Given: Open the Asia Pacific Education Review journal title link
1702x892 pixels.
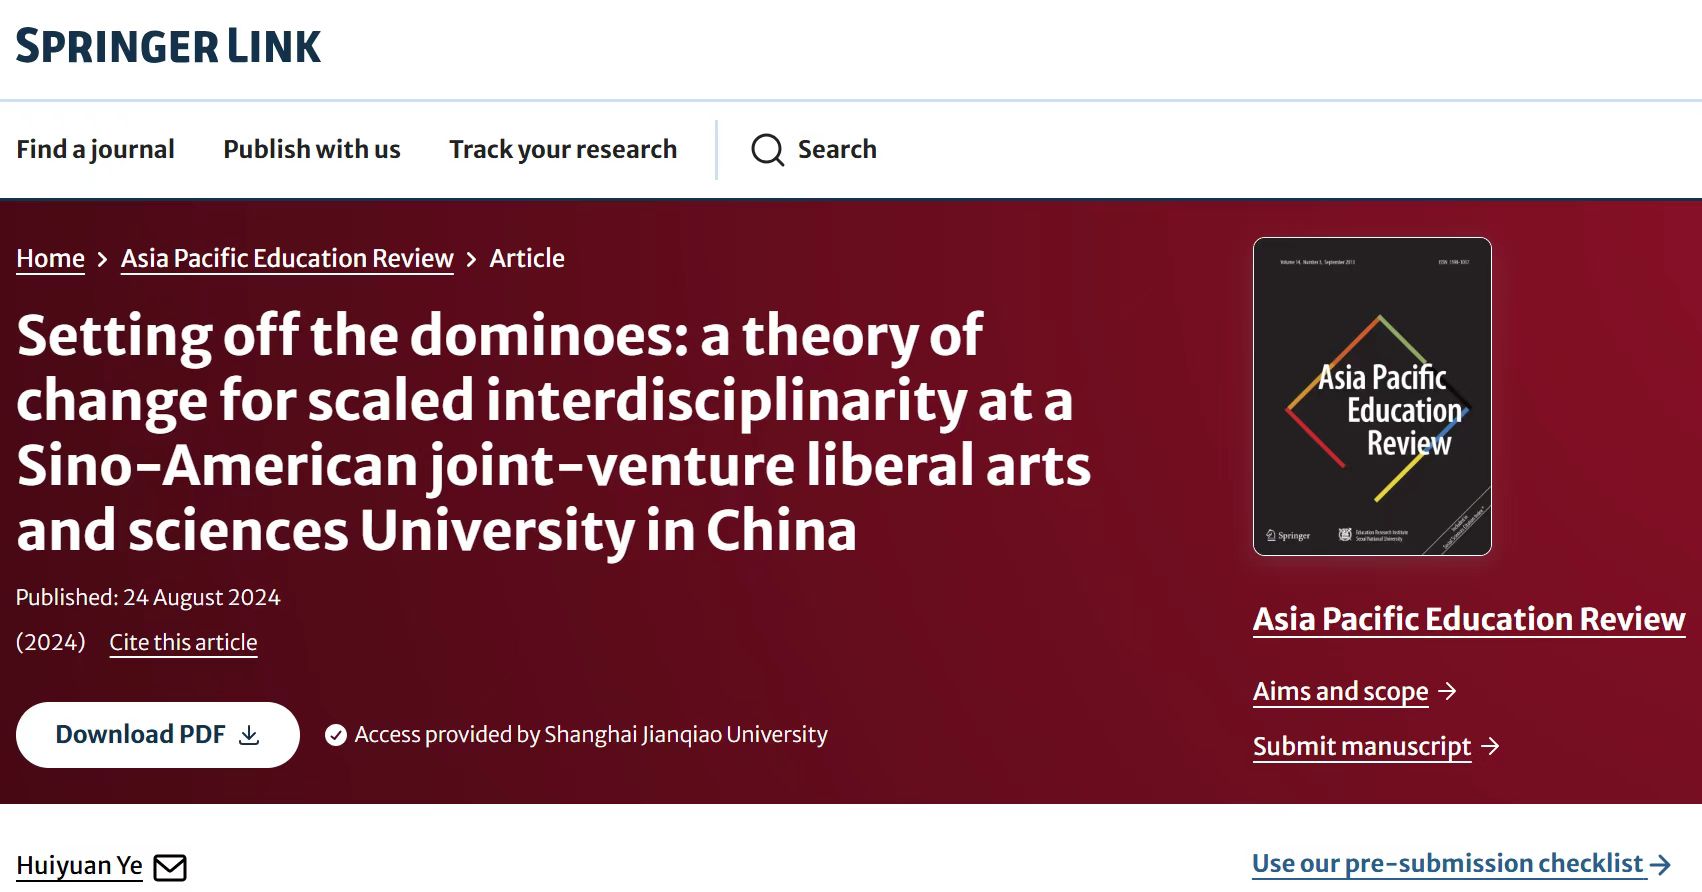Looking at the screenshot, I should [x=1469, y=619].
